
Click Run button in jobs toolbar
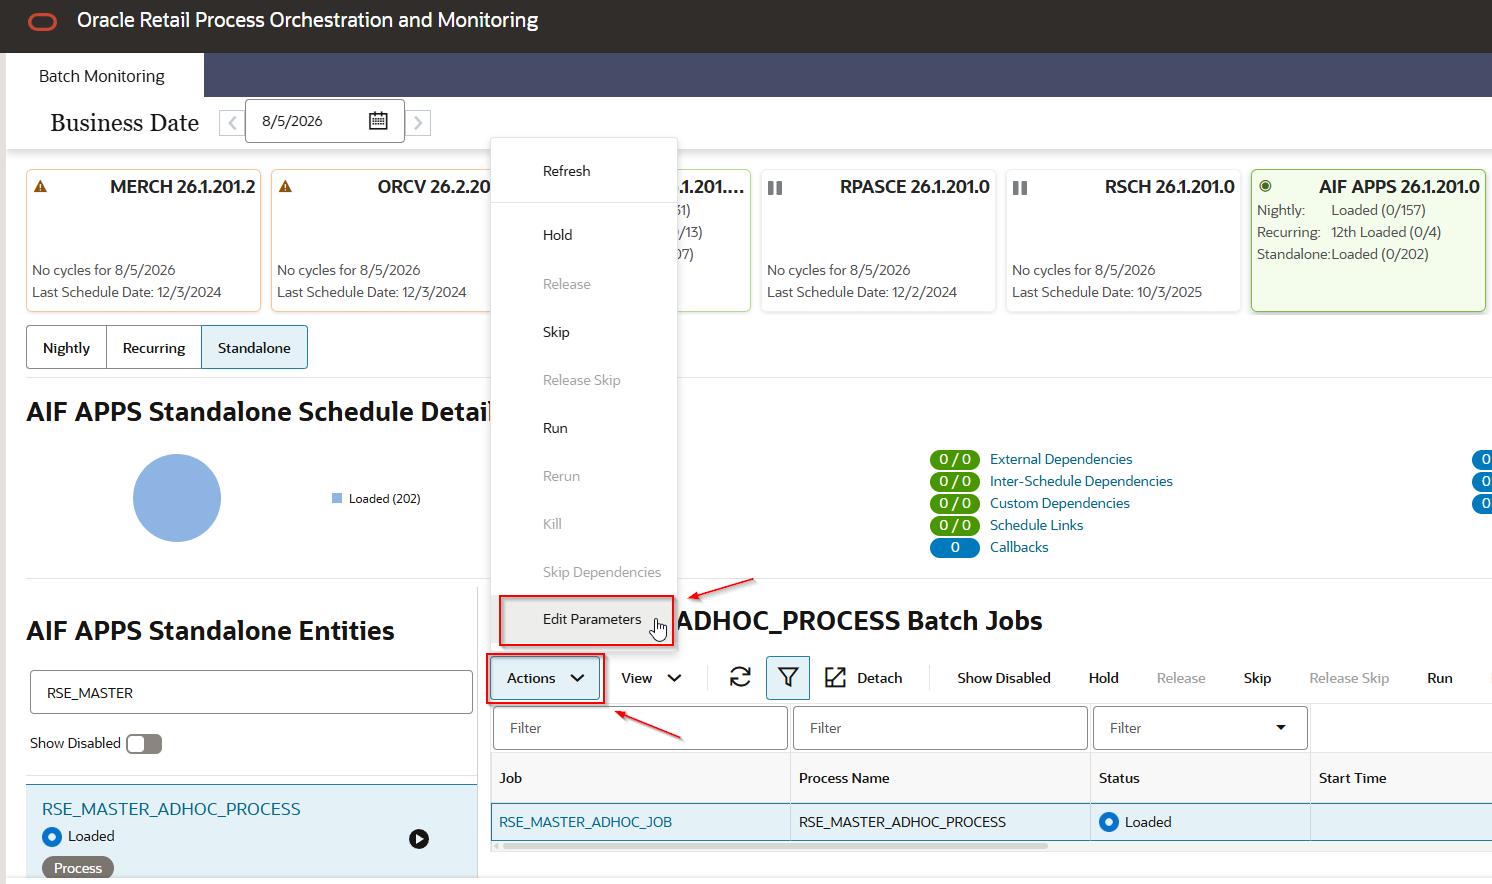(x=1439, y=678)
